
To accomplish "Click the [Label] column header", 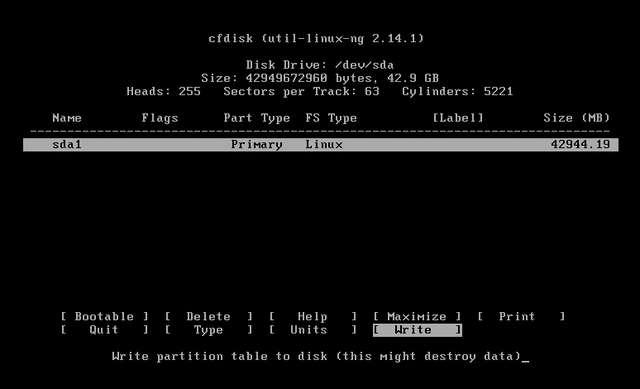I will 458,118.
